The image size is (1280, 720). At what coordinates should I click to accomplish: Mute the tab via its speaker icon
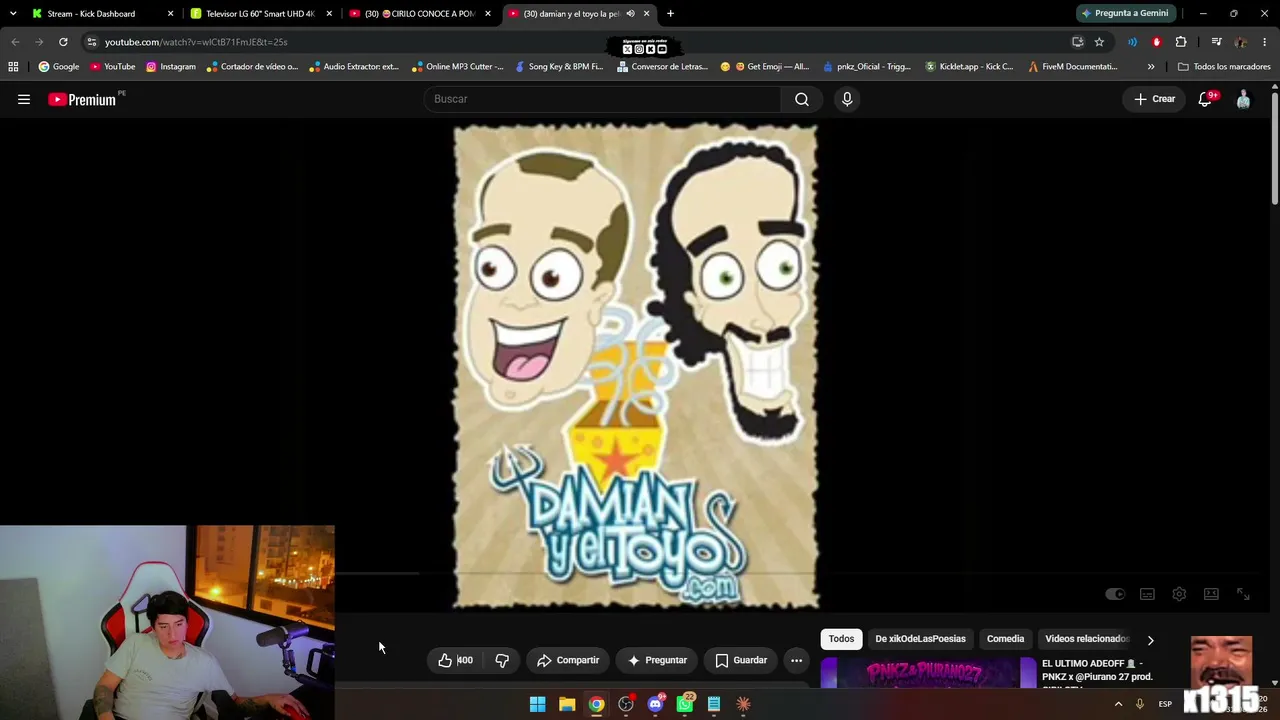tap(630, 14)
